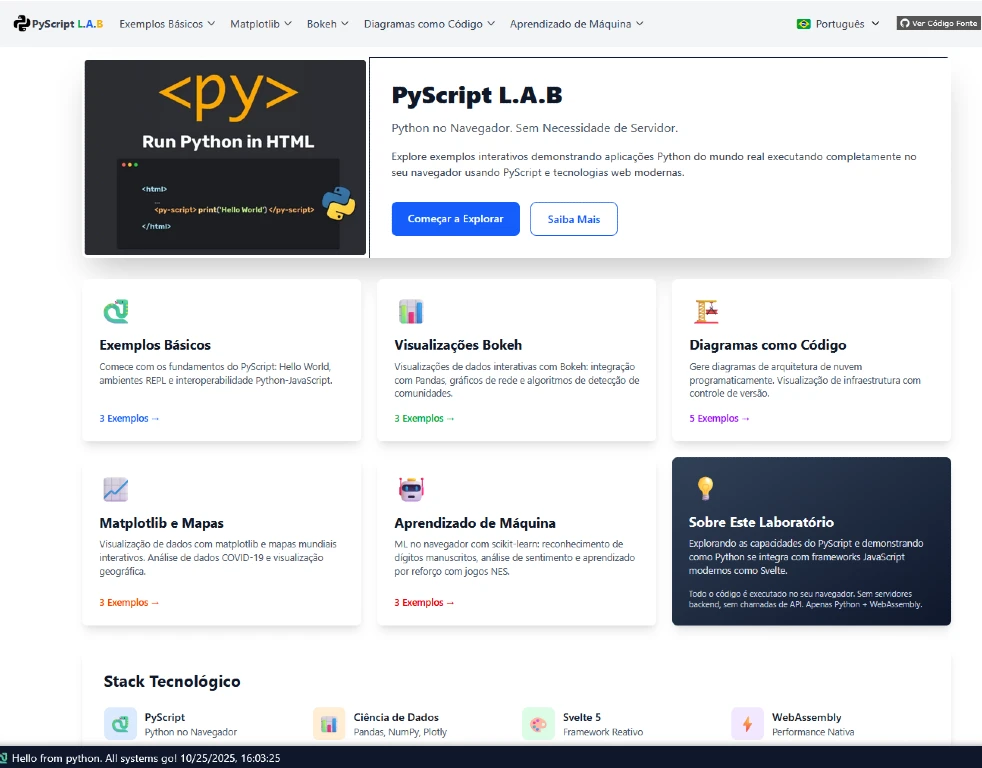The width and height of the screenshot is (982, 768).
Task: Click the Brazil flag icon
Action: pyautogui.click(x=804, y=24)
